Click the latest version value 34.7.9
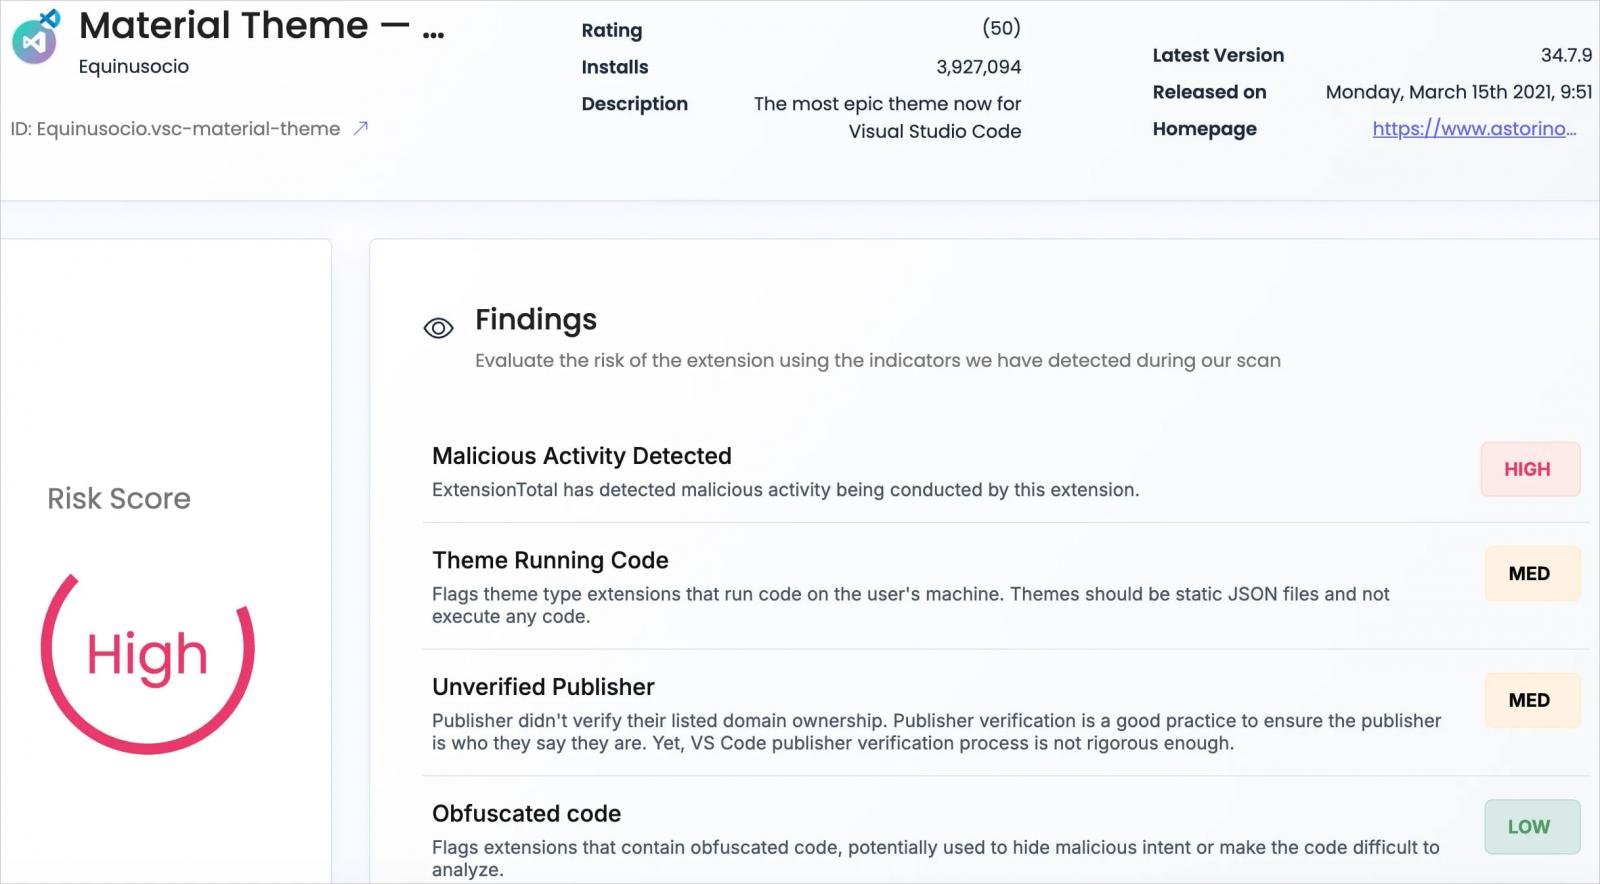1600x884 pixels. pos(1566,55)
